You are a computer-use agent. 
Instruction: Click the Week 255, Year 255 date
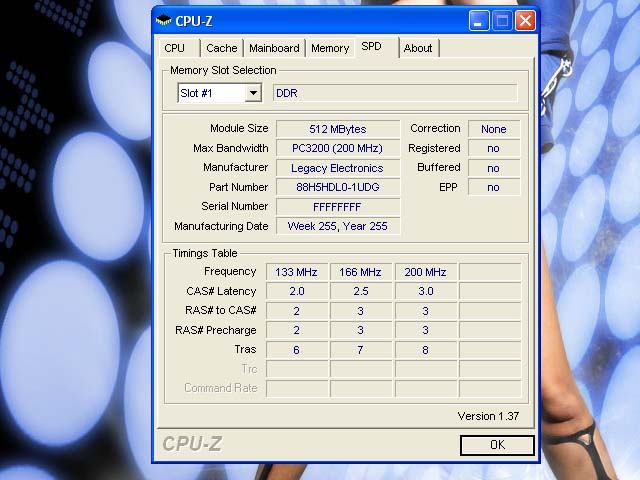(338, 226)
